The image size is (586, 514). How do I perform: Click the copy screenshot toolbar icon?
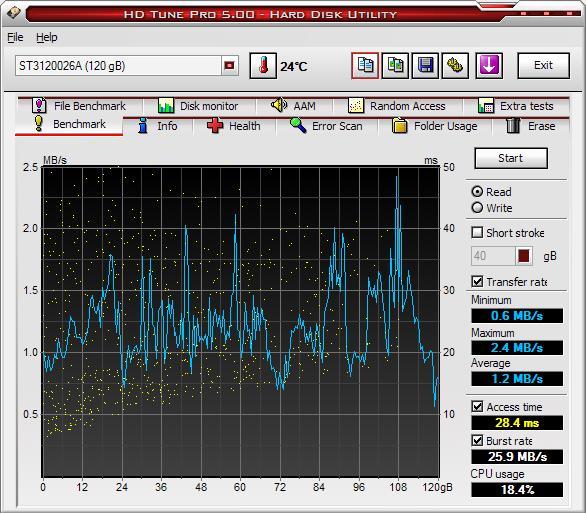coord(395,66)
